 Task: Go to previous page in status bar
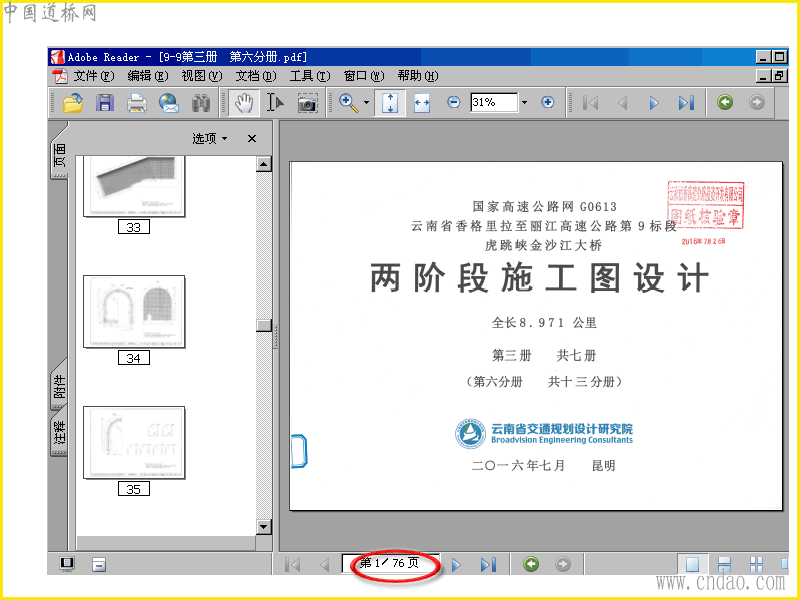pos(324,564)
